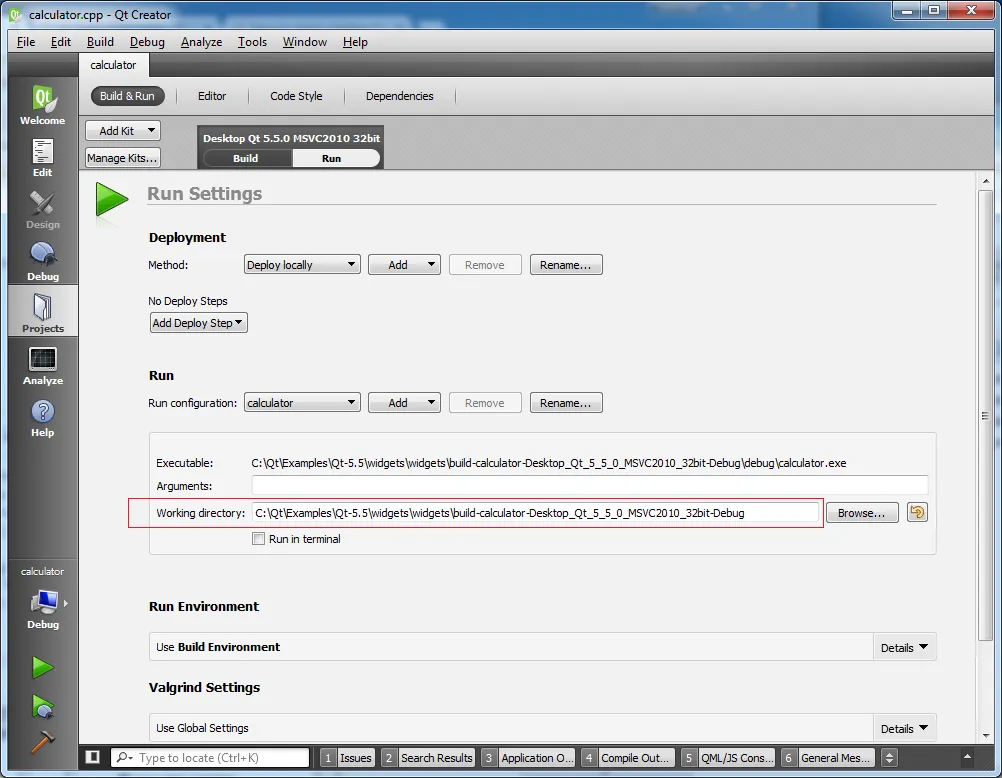The width and height of the screenshot is (1002, 778).
Task: Open the Application Output pane
Action: [528, 758]
